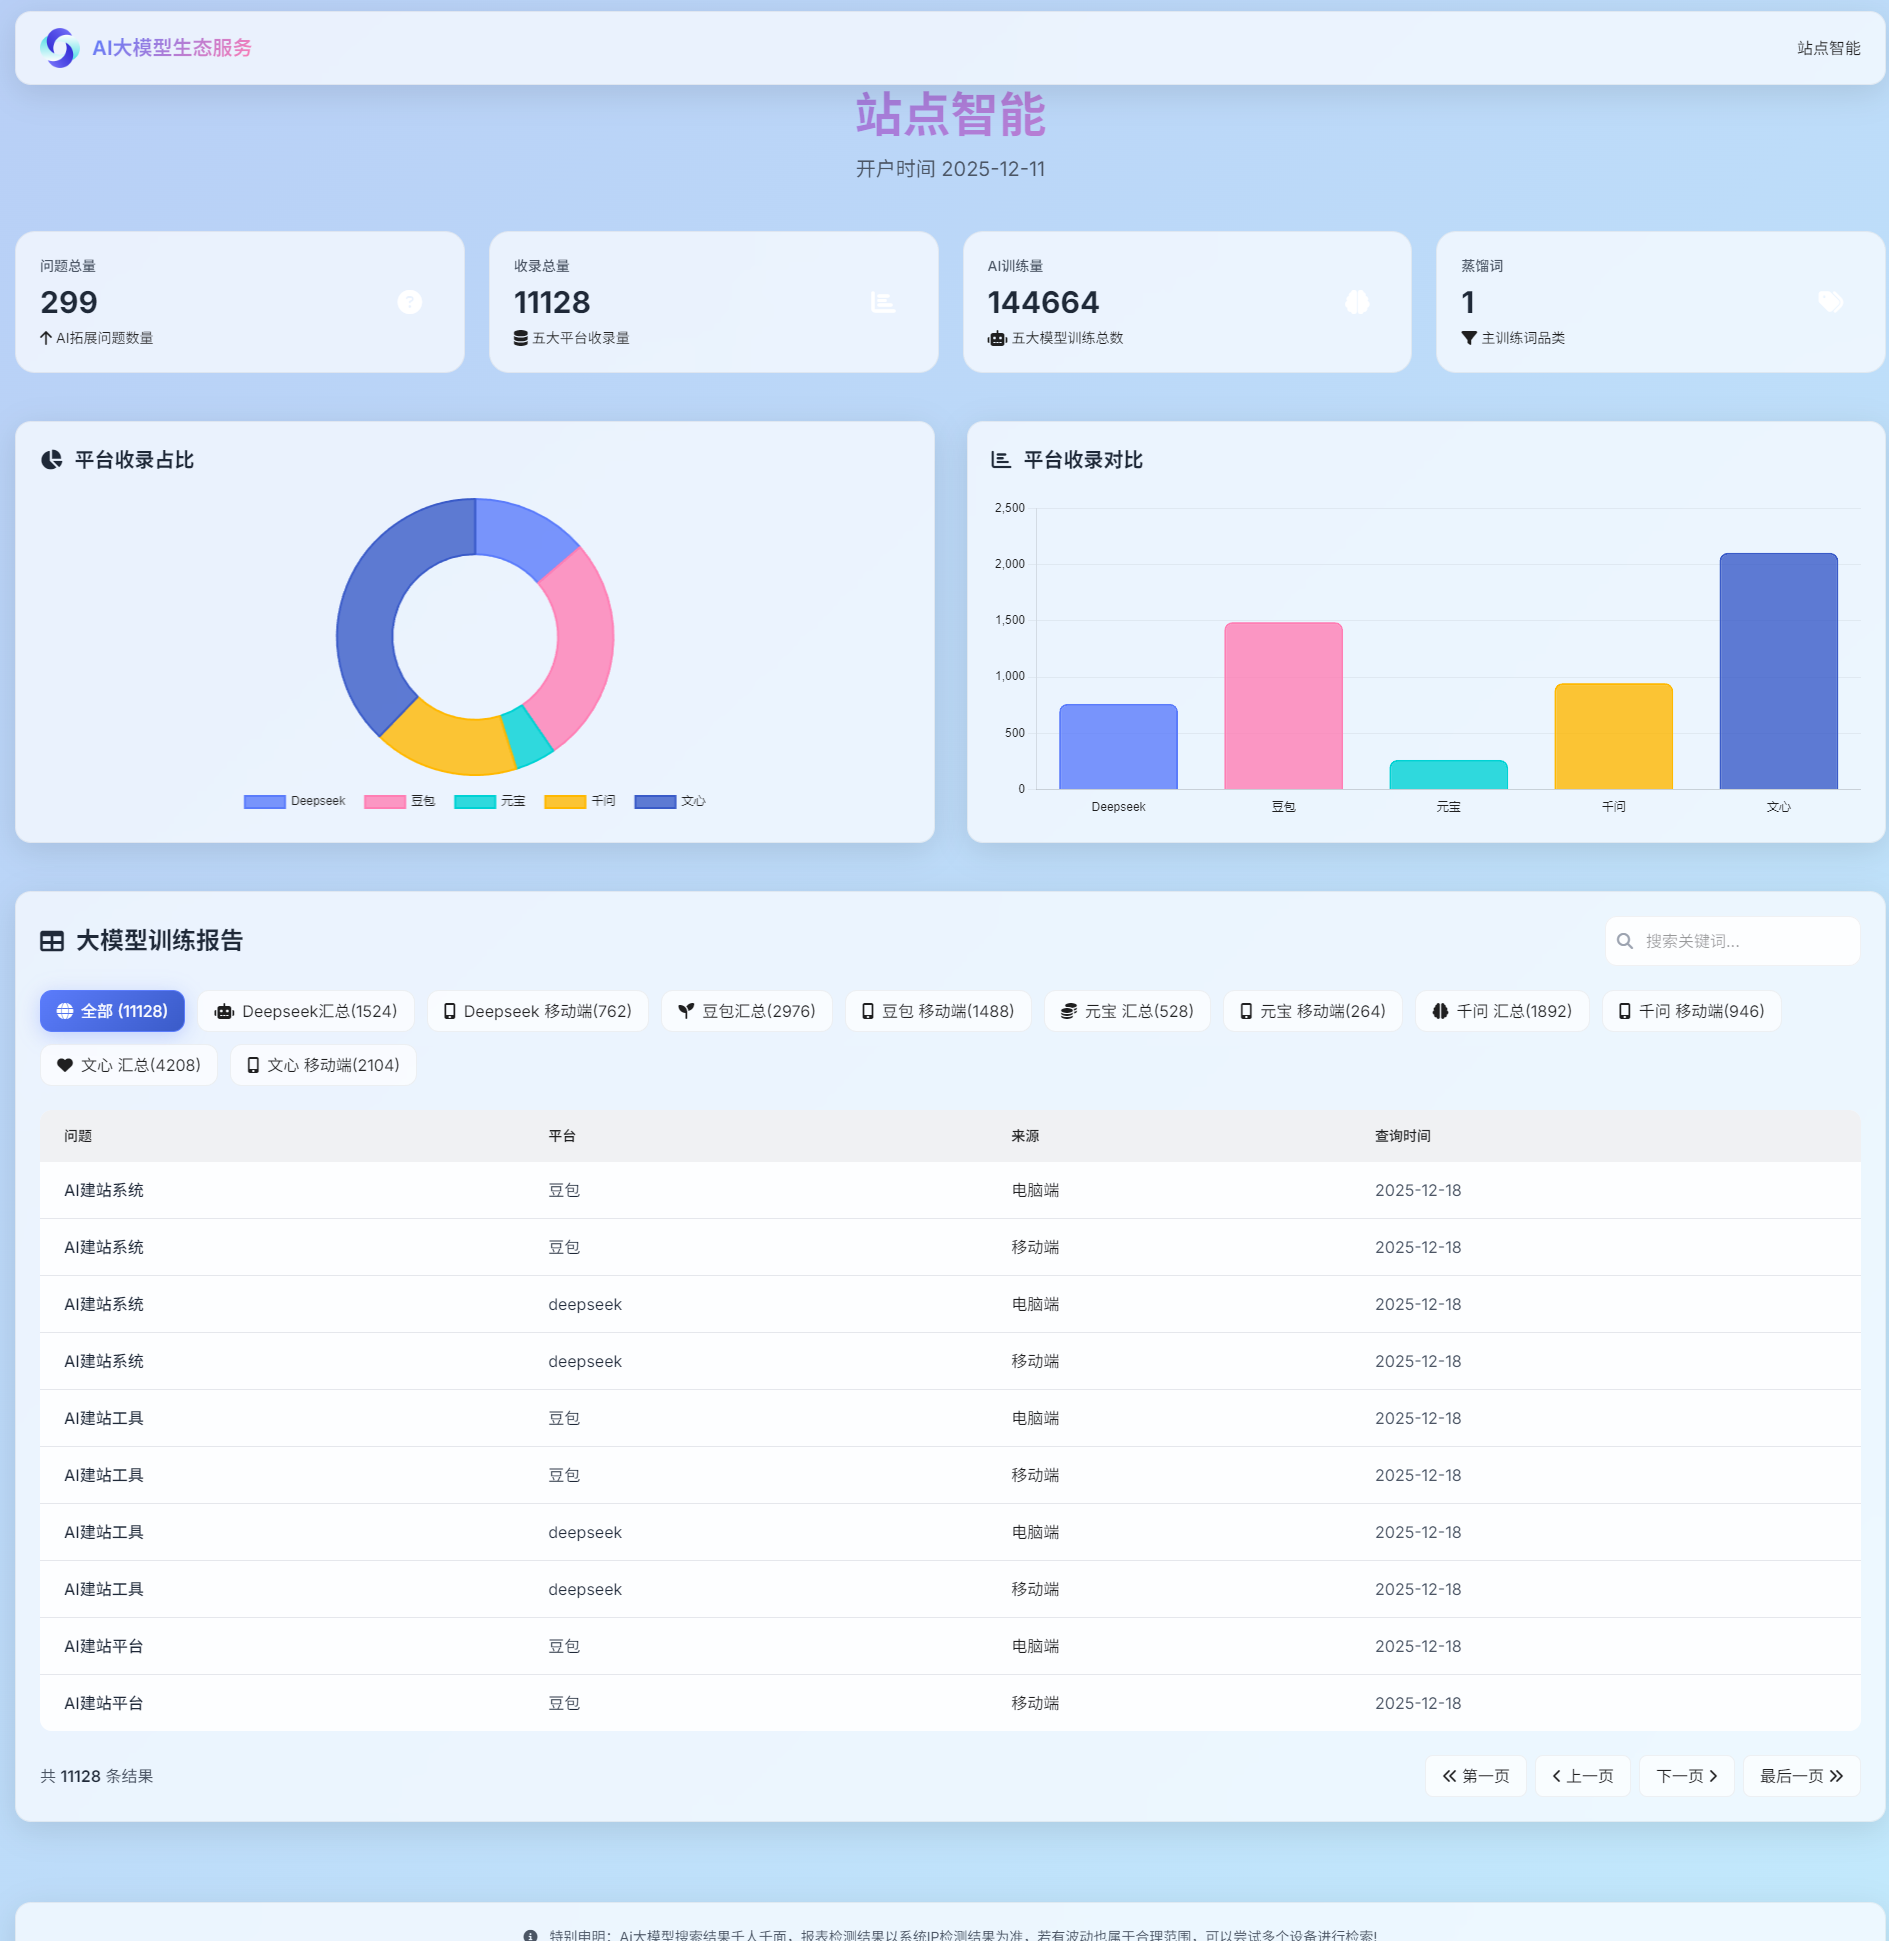Screen dimensions: 1889x1941
Task: Jump to last page with 最后一页 button
Action: (1802, 1776)
